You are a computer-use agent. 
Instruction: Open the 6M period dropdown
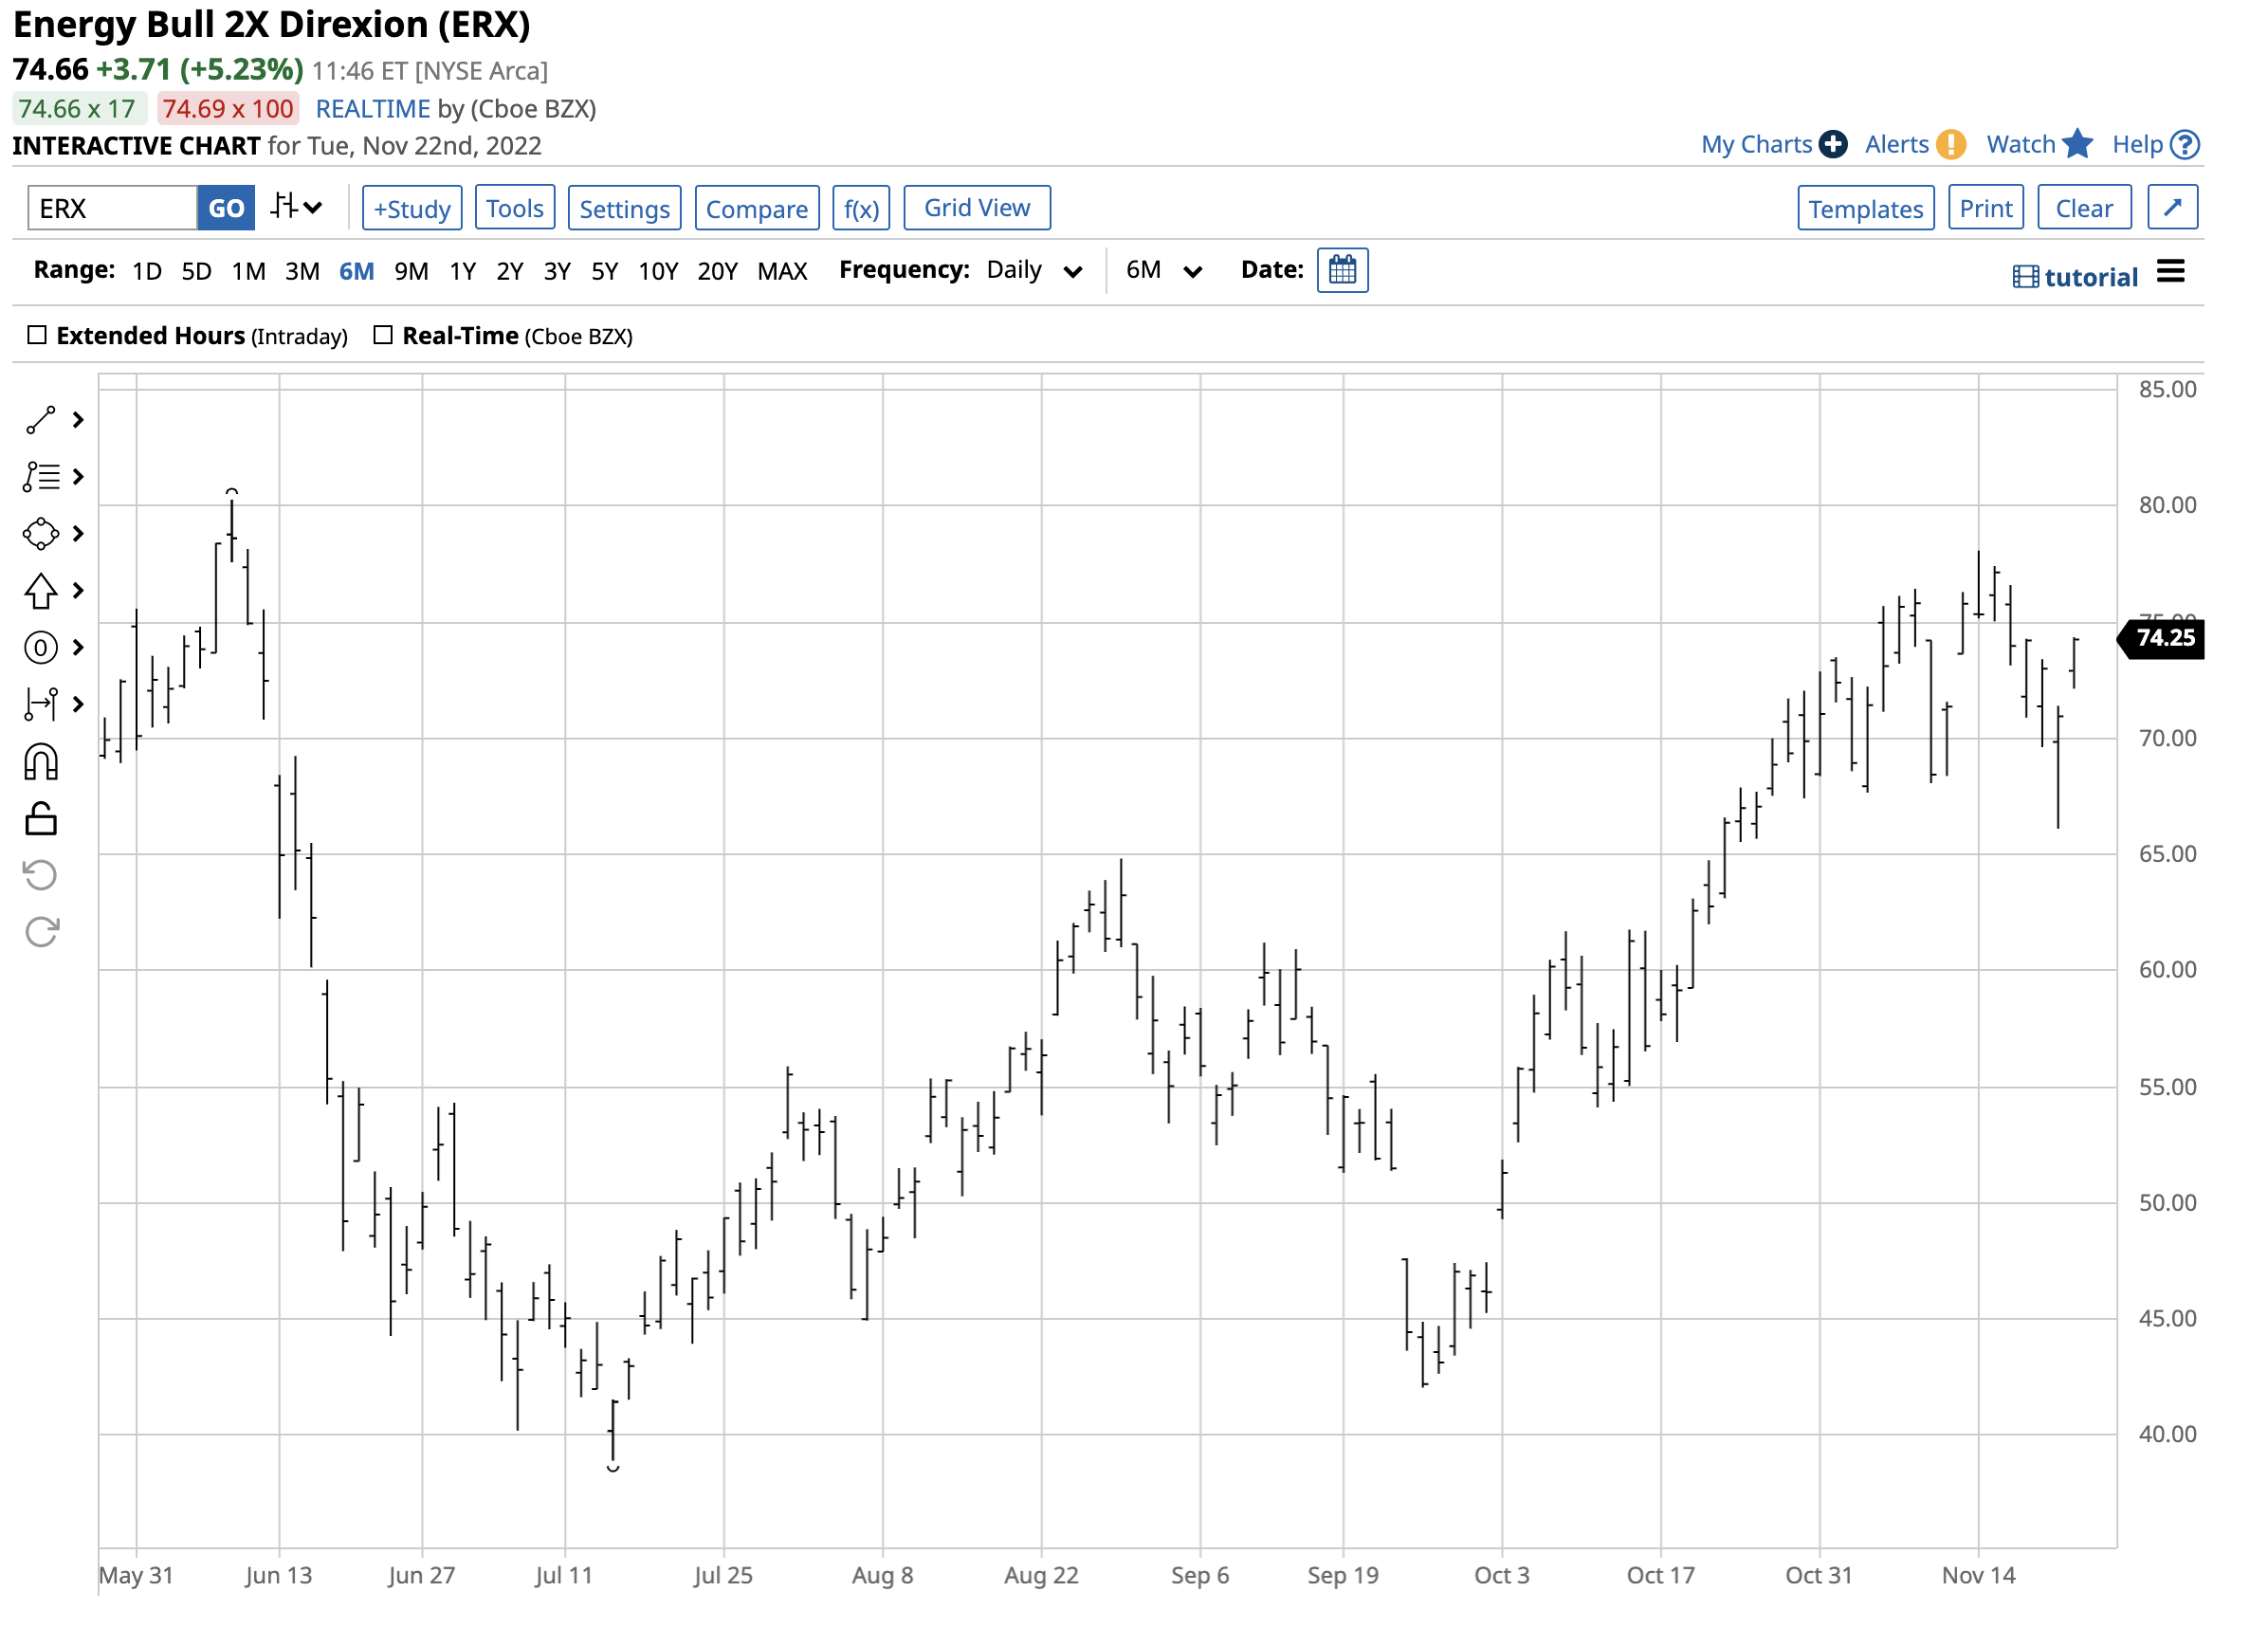(1164, 270)
